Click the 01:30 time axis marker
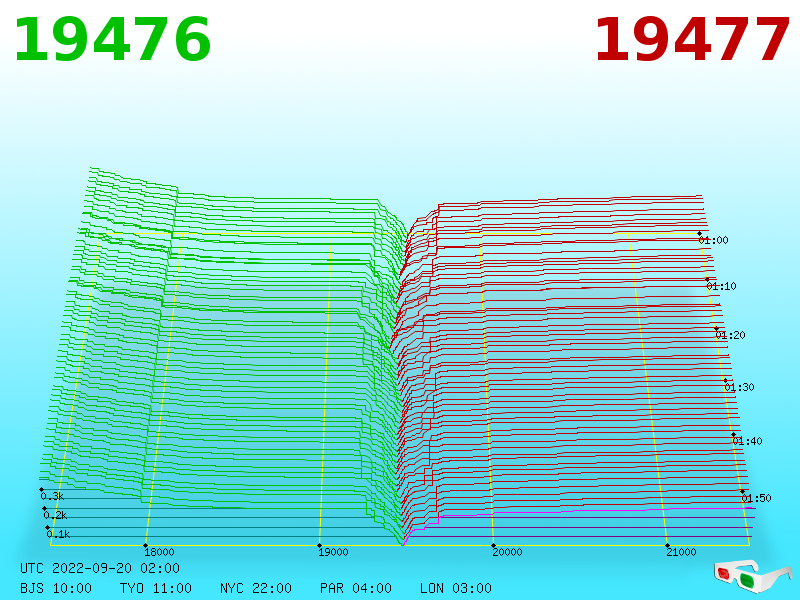The height and width of the screenshot is (600, 800). [x=739, y=387]
